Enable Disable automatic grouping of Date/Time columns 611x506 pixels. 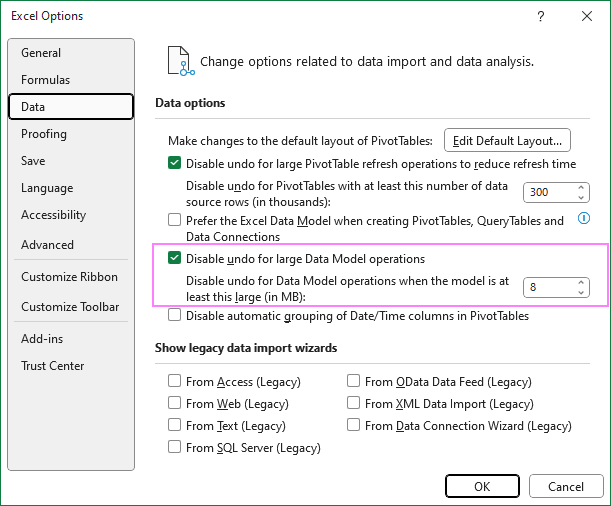tap(175, 315)
